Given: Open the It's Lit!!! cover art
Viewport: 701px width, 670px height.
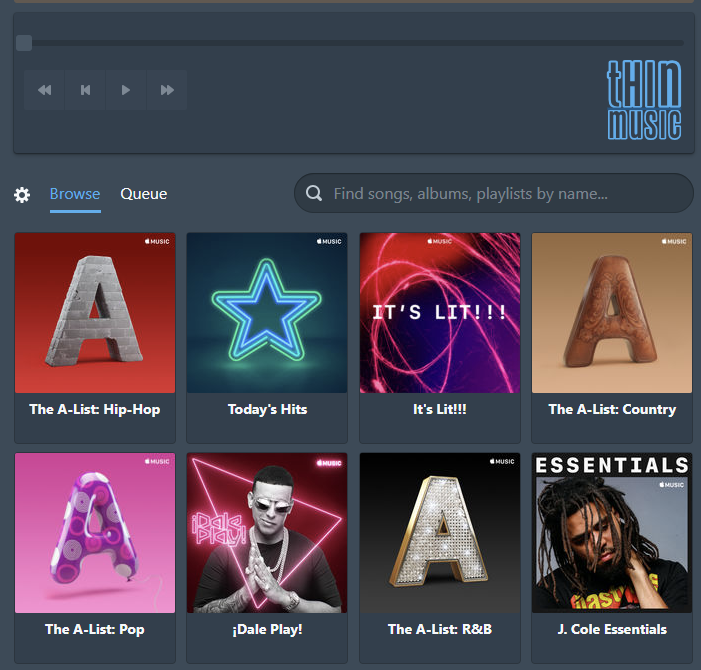Looking at the screenshot, I should [x=440, y=313].
